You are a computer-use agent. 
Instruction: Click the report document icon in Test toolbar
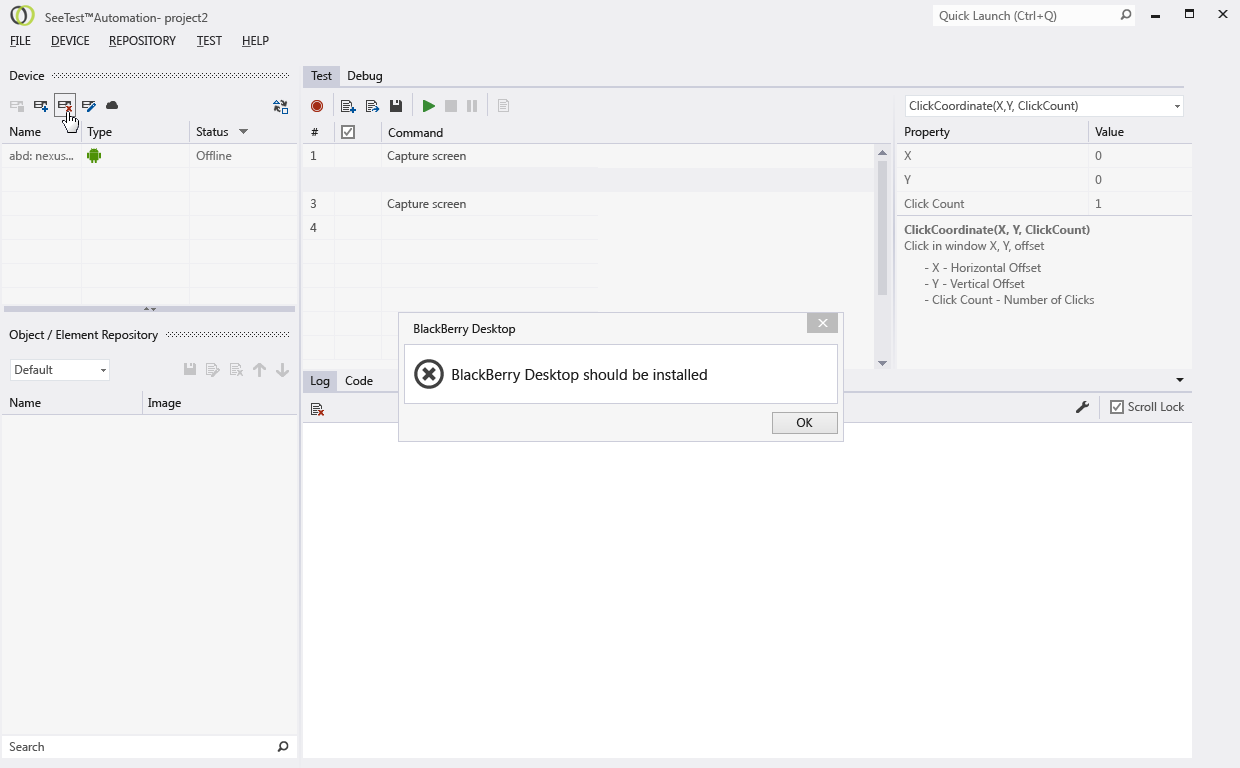(503, 106)
